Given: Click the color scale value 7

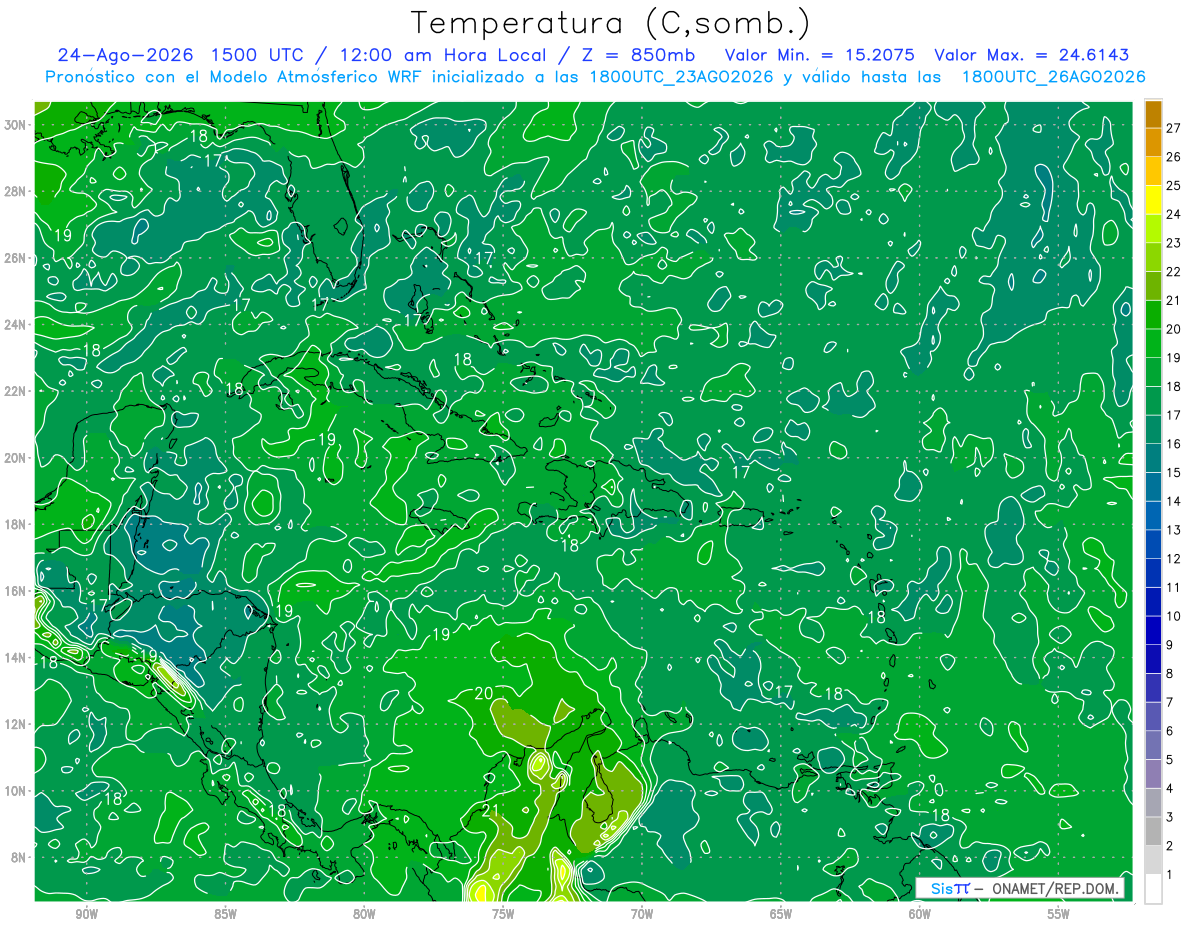Looking at the screenshot, I should pos(1171,702).
